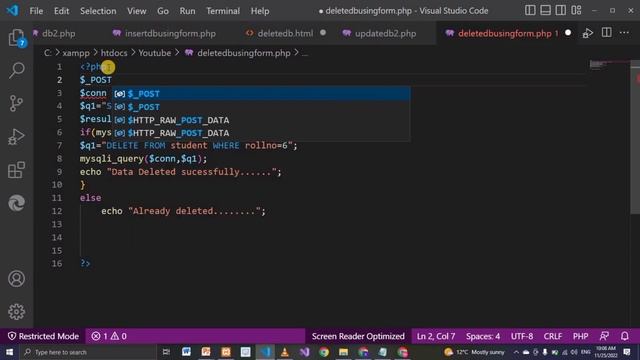Split the editor to the right
640x360 pixels.
pyautogui.click(x=607, y=33)
